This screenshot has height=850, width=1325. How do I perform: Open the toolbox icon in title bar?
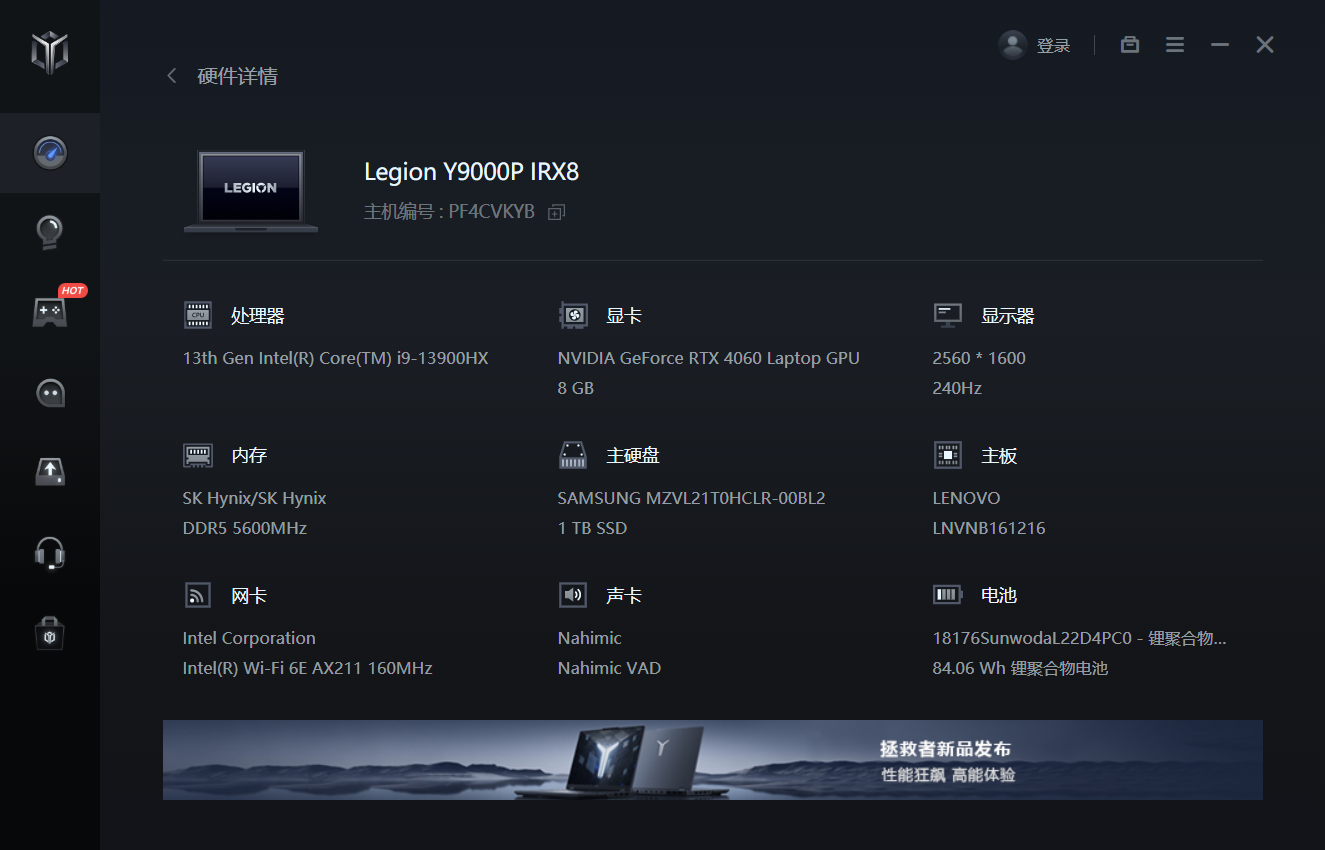tap(1130, 45)
